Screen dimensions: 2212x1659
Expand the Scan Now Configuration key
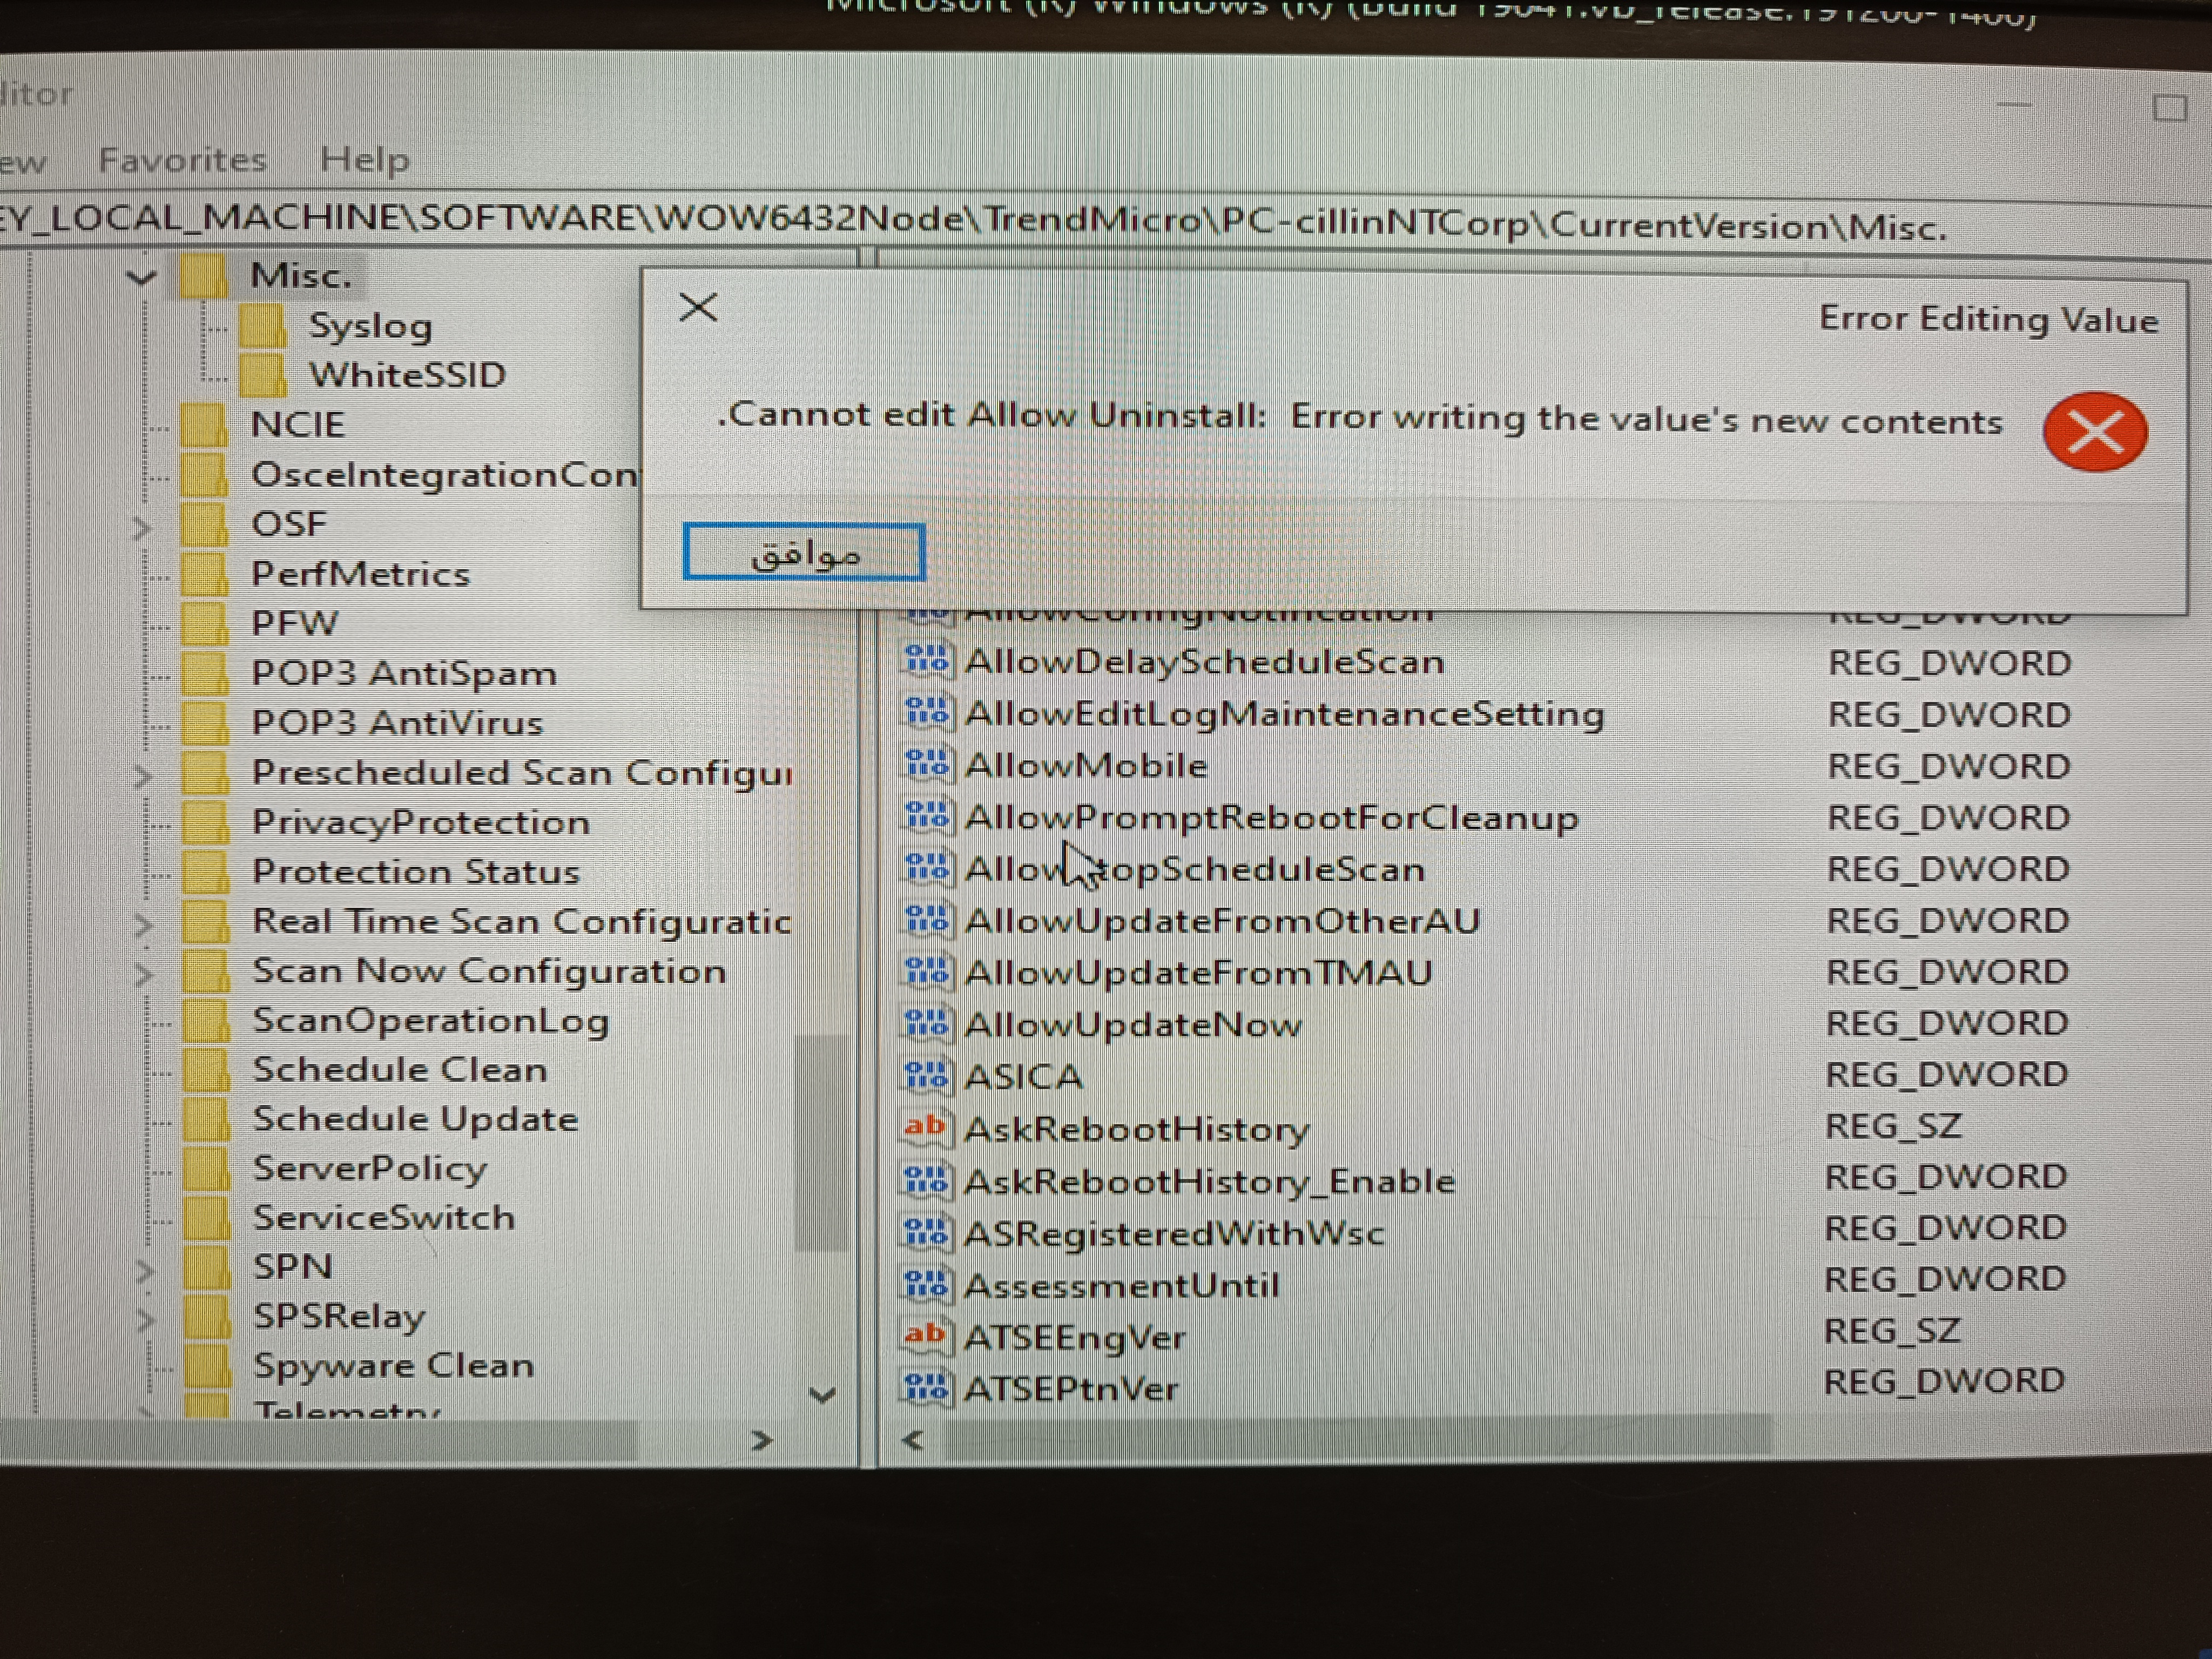[x=143, y=973]
